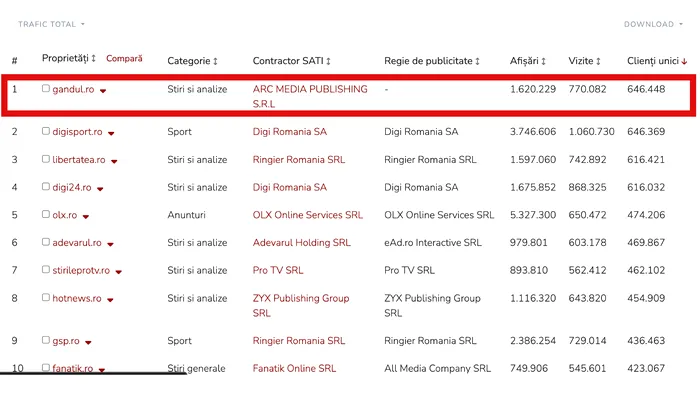Open the Trafic Total dropdown
This screenshot has width=700, height=394.
(51, 24)
